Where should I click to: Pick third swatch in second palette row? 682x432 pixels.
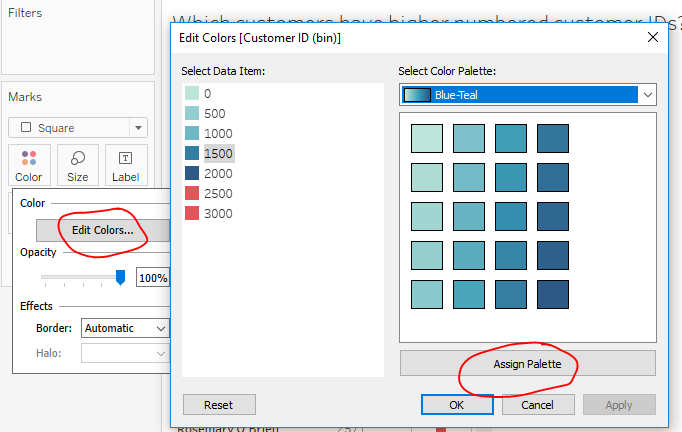pos(511,177)
